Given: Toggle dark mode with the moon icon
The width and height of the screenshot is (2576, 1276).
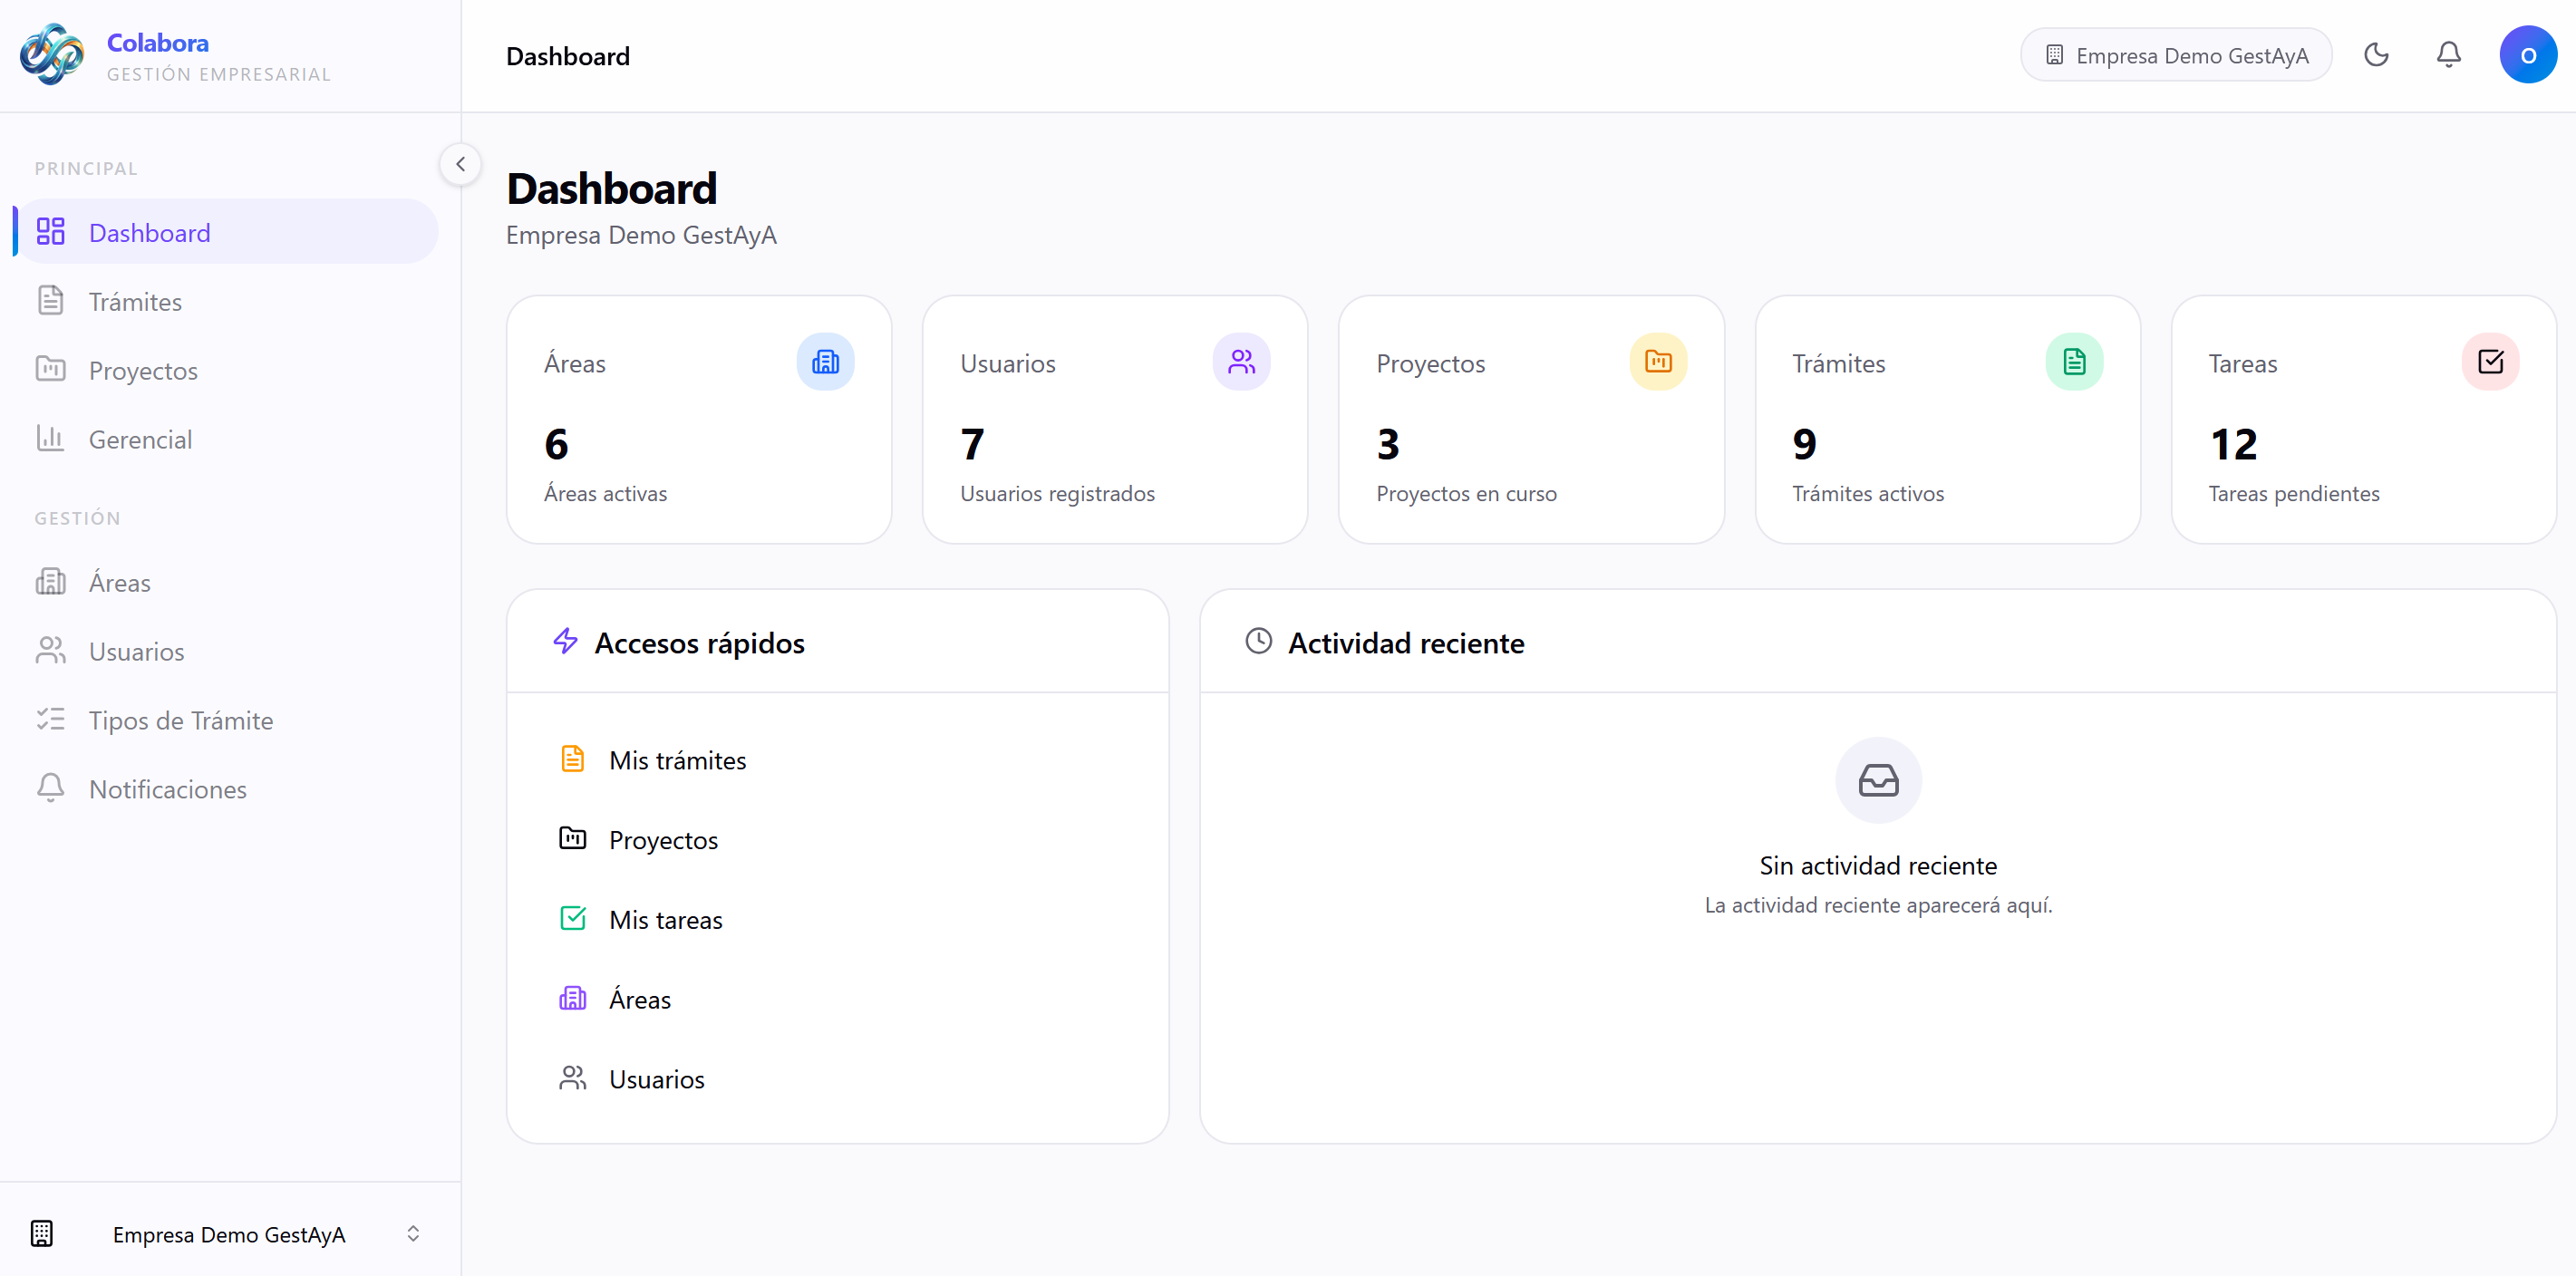Looking at the screenshot, I should pos(2377,55).
